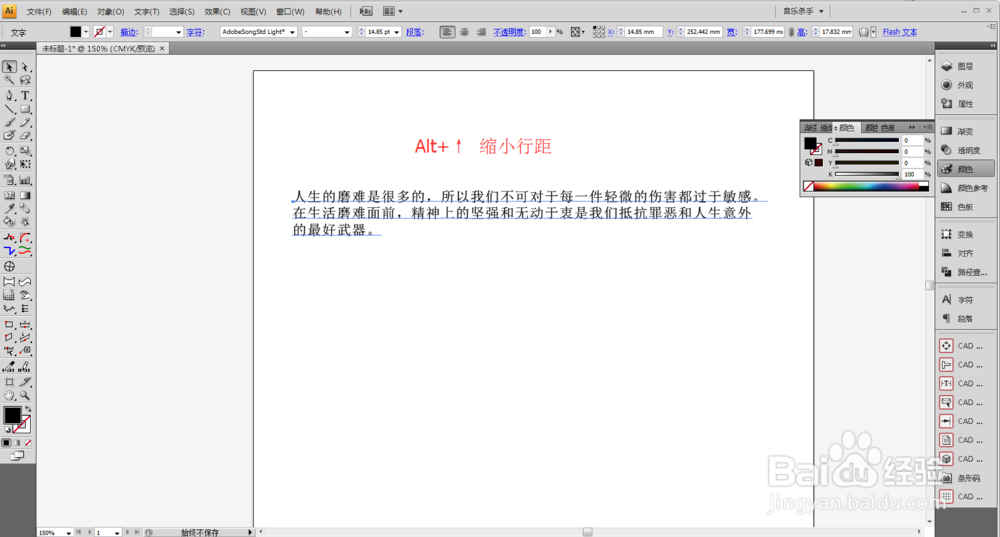
Task: Open the 对齐 (Align) panel
Action: 965,253
